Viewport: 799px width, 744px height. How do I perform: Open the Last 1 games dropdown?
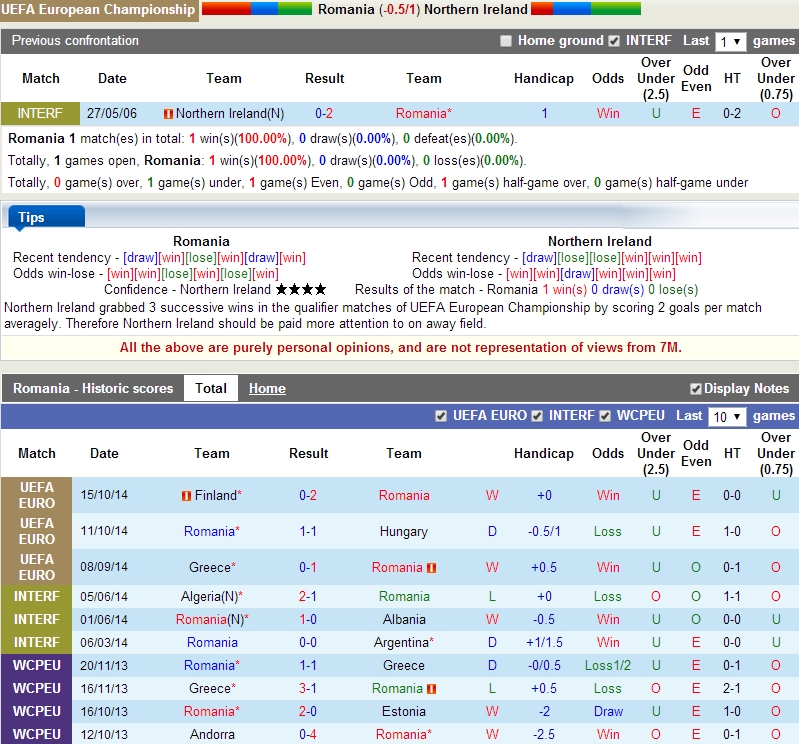tap(730, 41)
